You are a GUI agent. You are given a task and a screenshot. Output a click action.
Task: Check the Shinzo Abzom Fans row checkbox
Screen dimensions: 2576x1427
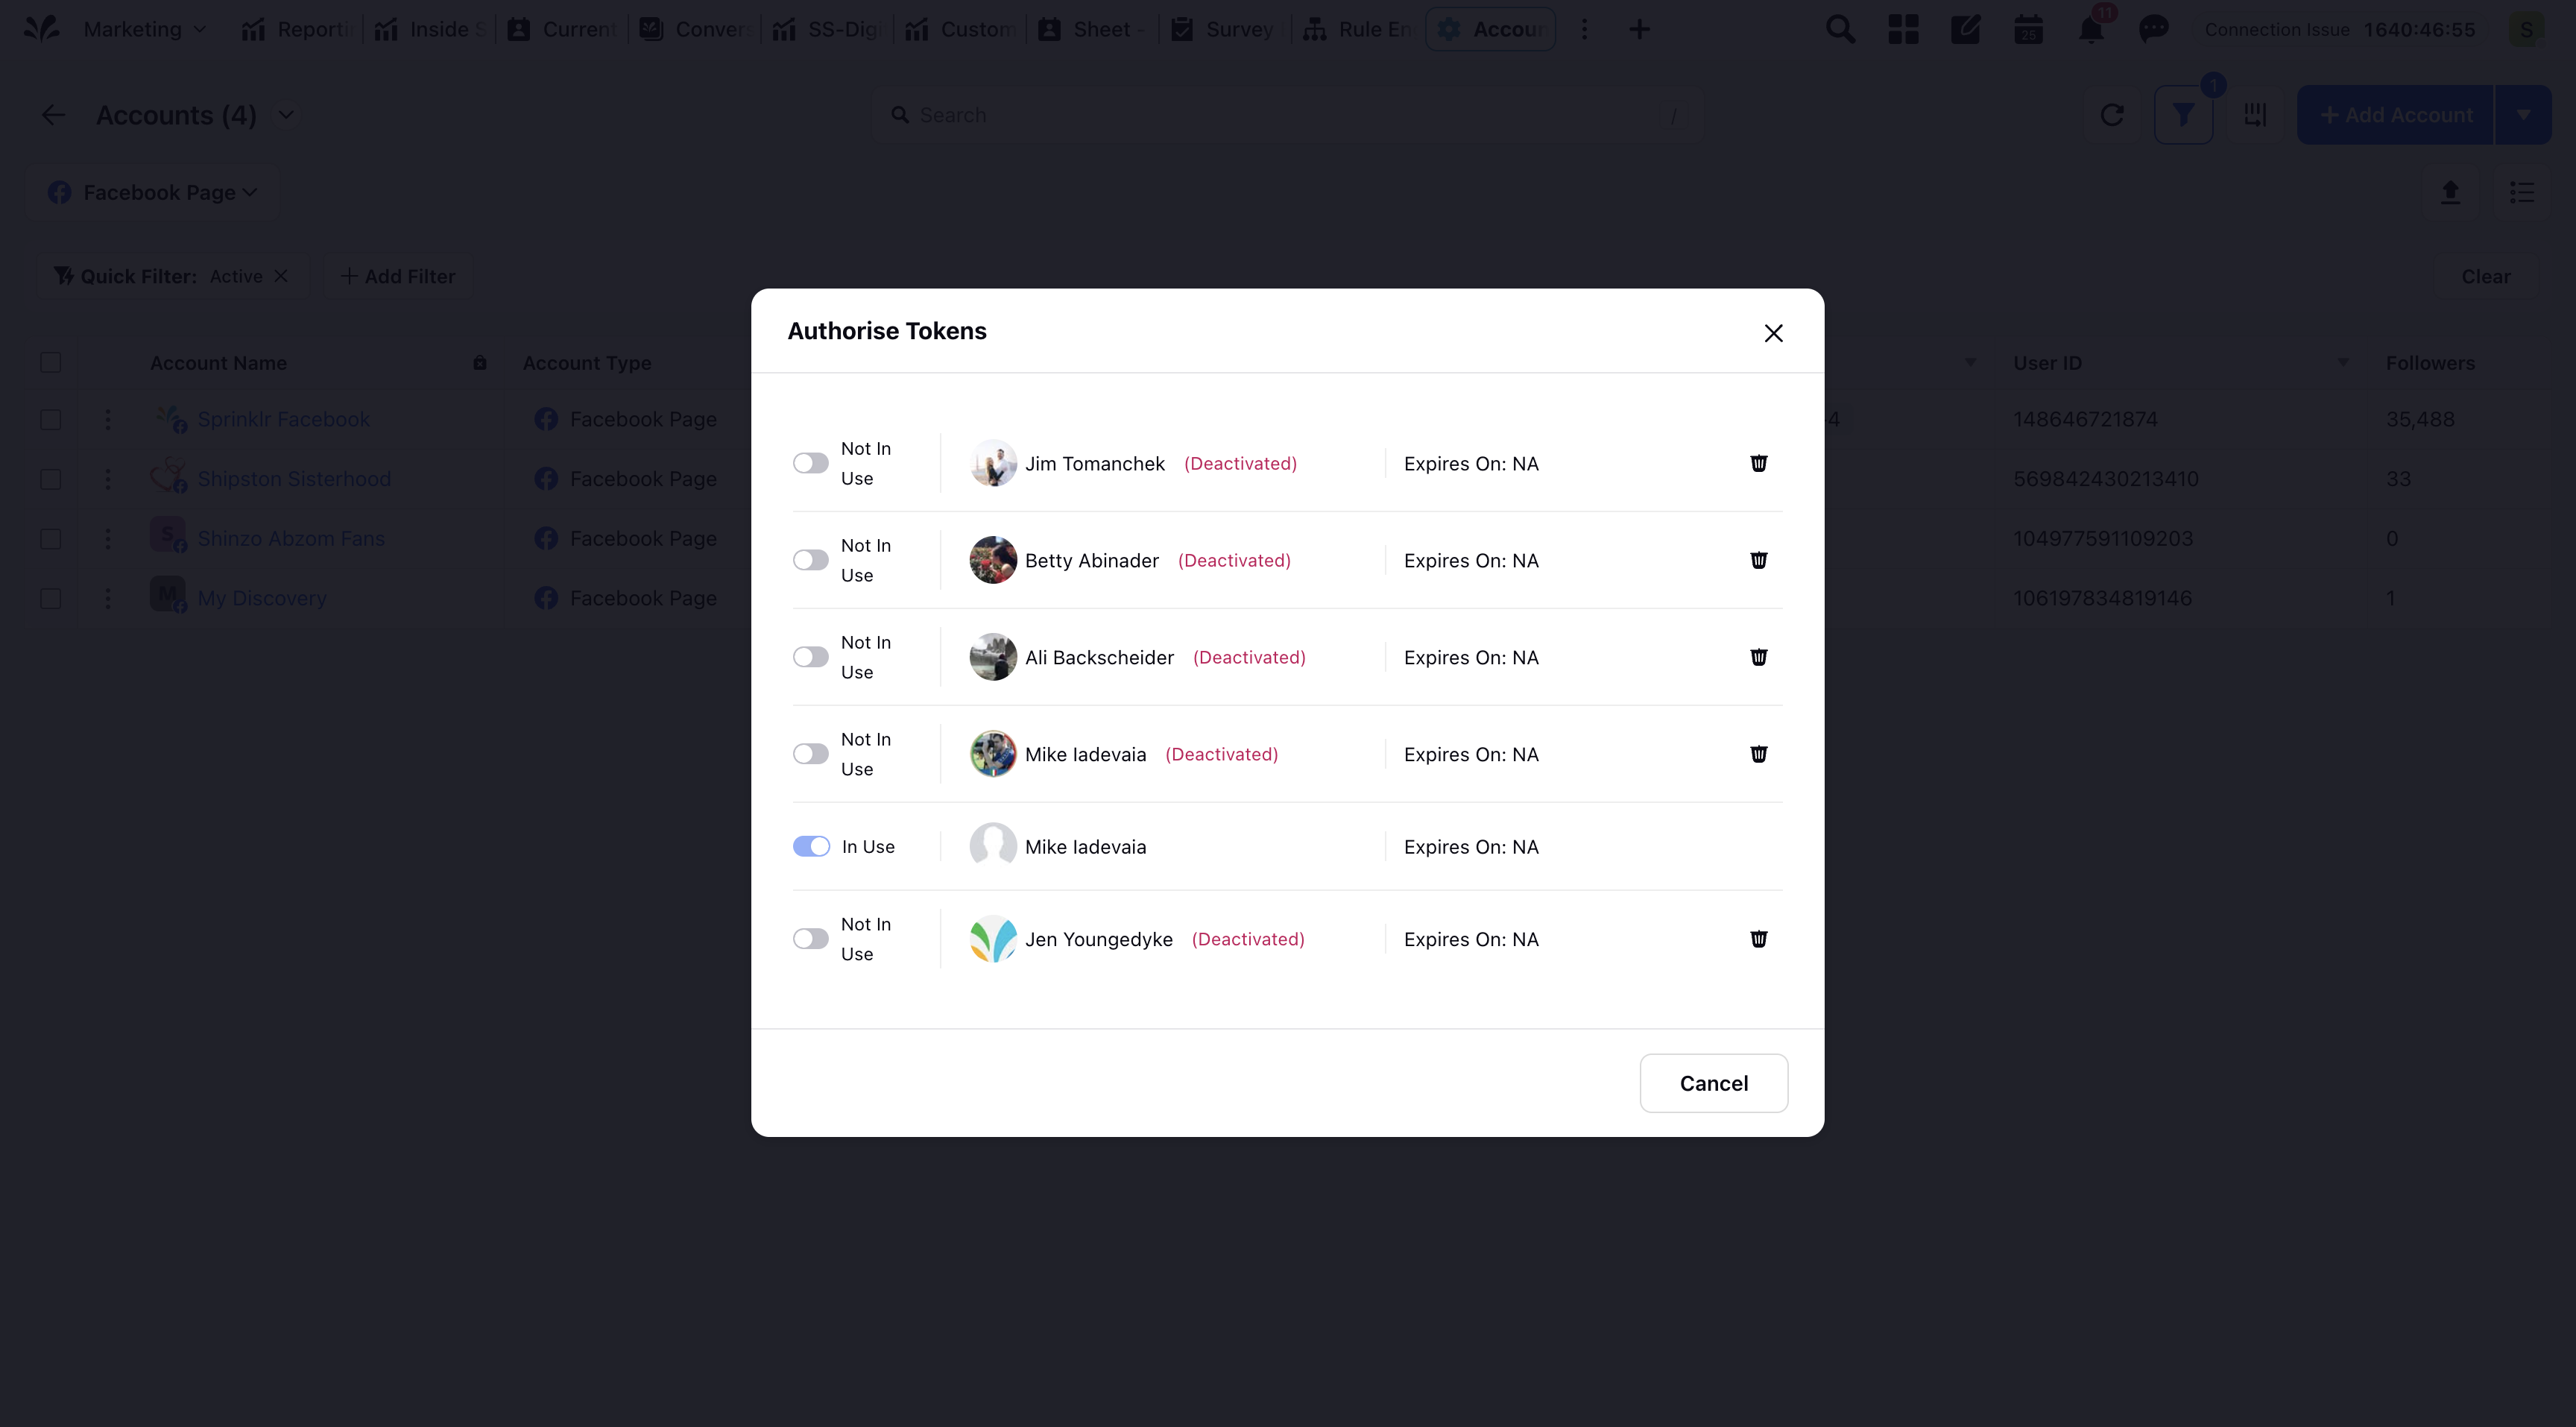[51, 539]
